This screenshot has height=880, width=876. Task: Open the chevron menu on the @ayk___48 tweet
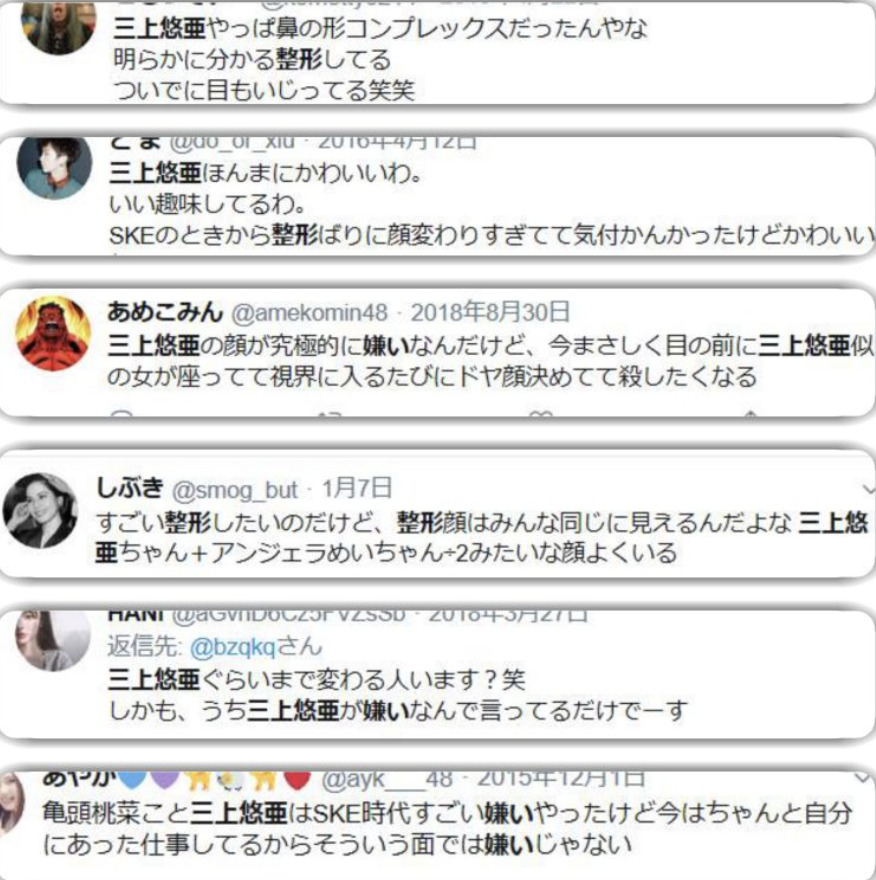863,778
